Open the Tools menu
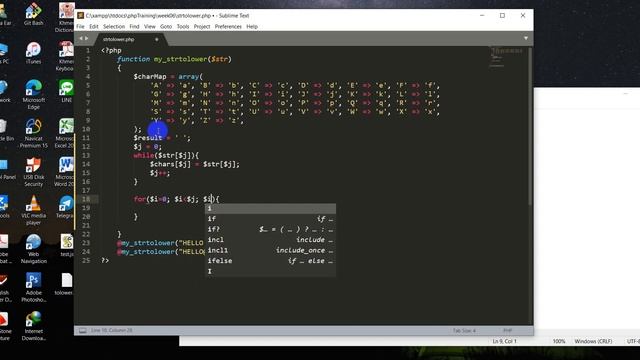The width and height of the screenshot is (640, 360). tap(183, 27)
